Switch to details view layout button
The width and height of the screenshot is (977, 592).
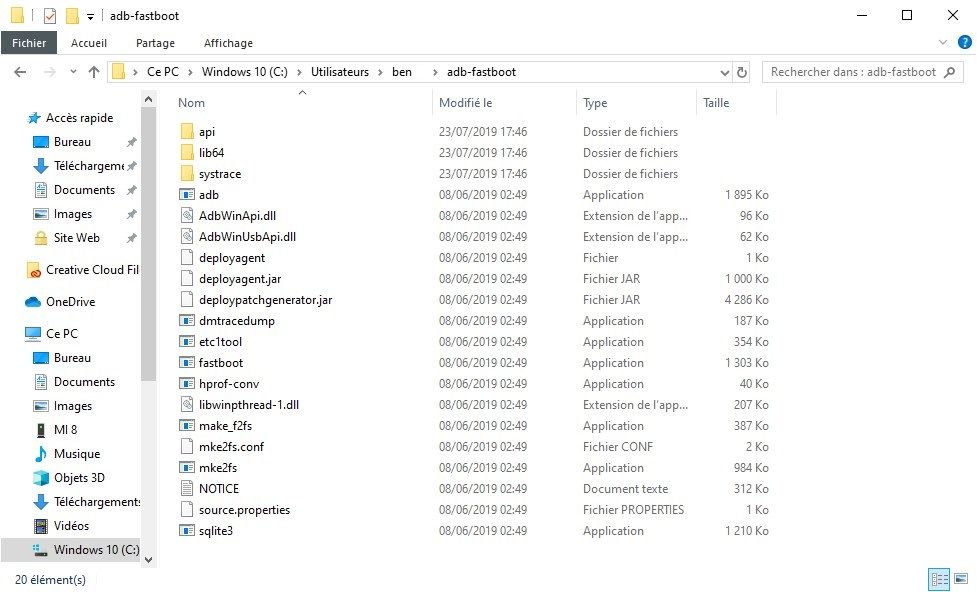[x=938, y=579]
